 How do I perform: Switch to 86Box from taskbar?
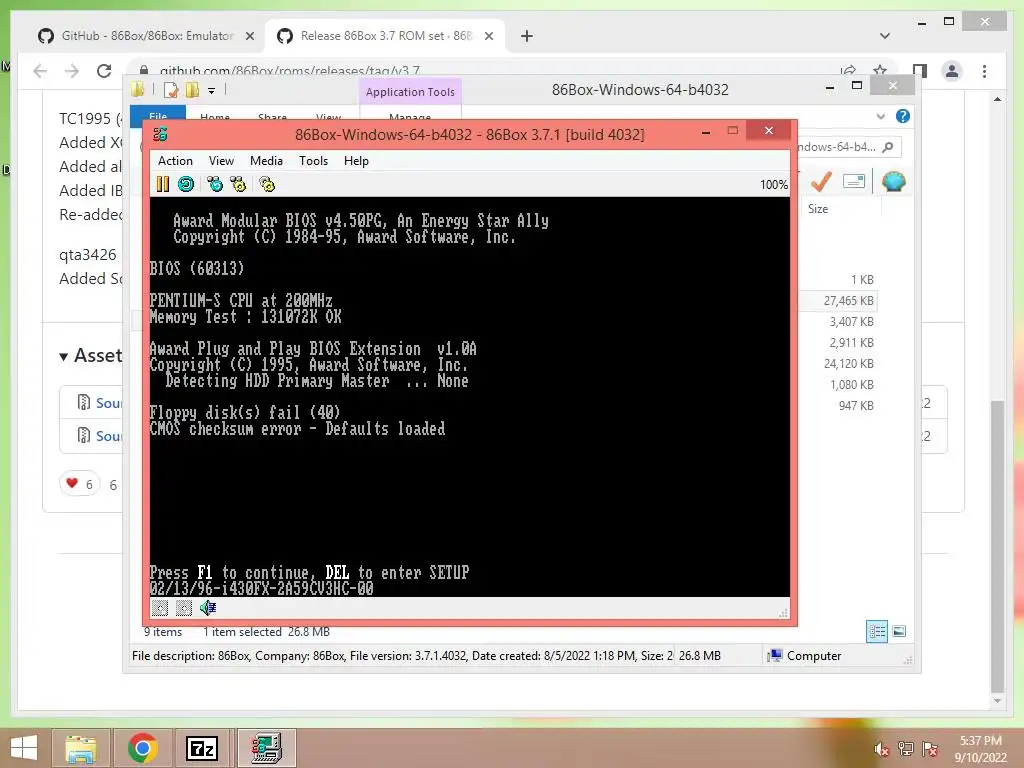266,748
